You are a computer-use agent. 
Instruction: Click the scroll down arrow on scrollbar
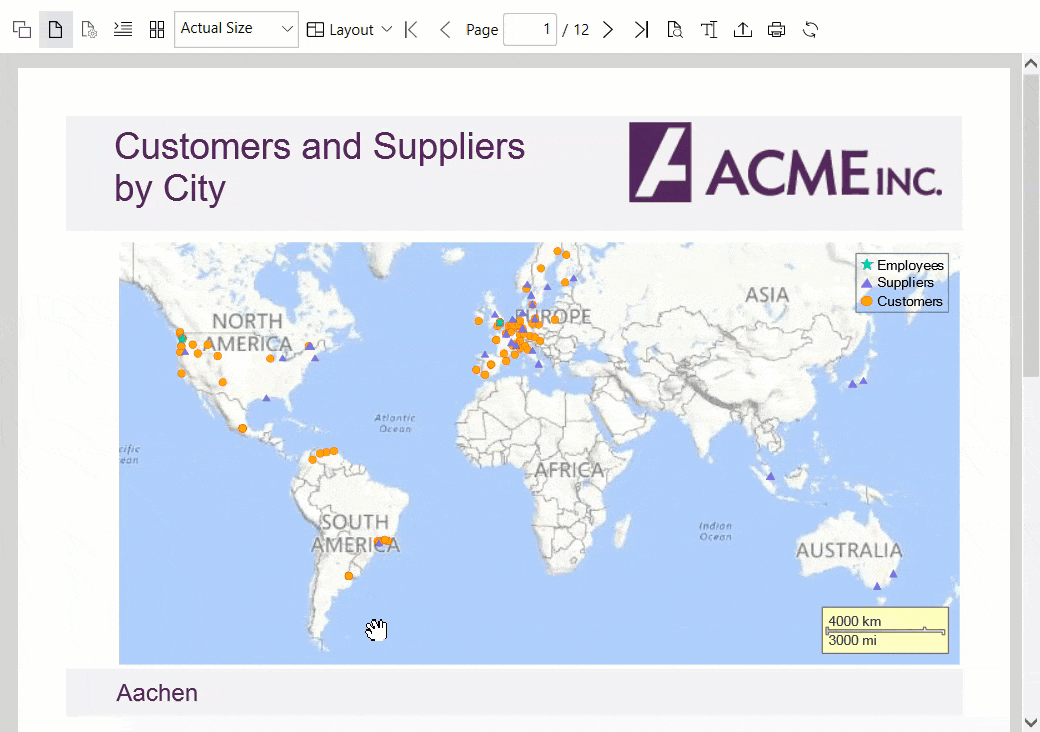[1030, 721]
